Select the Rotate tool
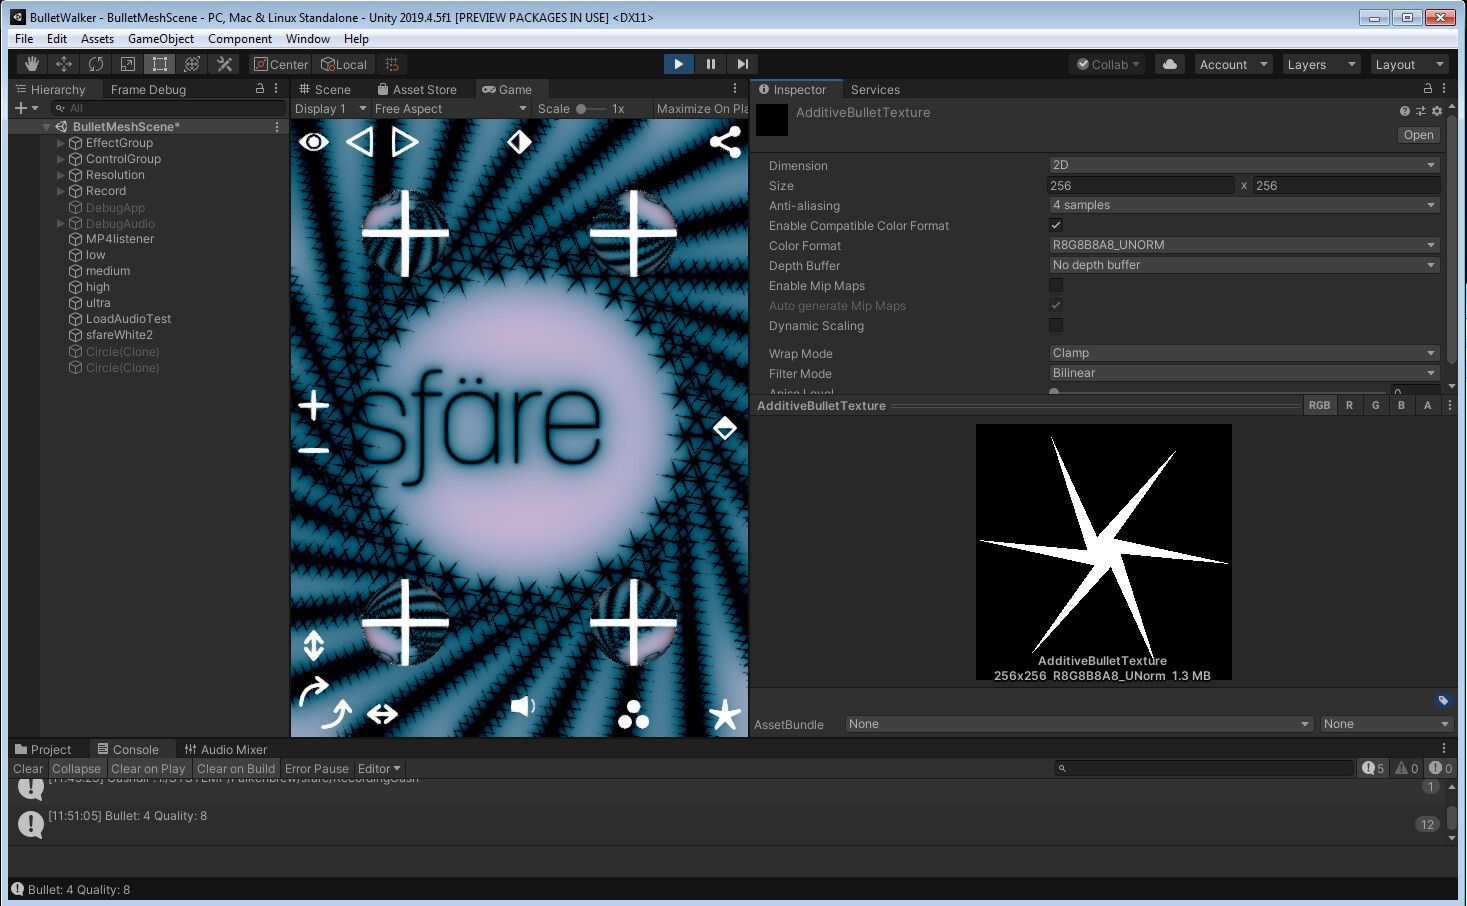 tap(96, 64)
